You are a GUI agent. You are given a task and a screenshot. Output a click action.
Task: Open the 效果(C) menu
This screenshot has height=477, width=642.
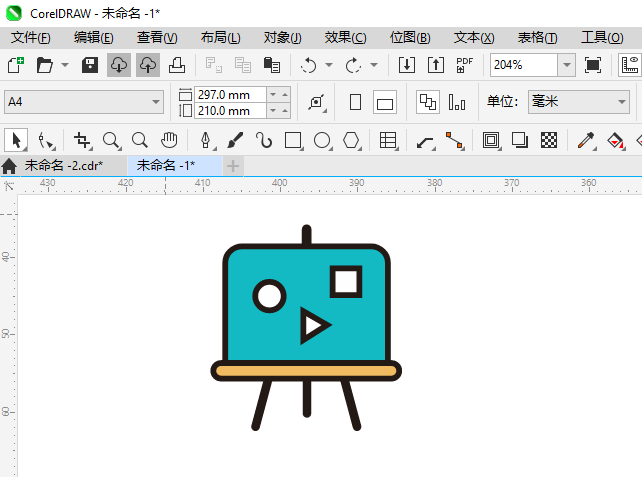346,38
